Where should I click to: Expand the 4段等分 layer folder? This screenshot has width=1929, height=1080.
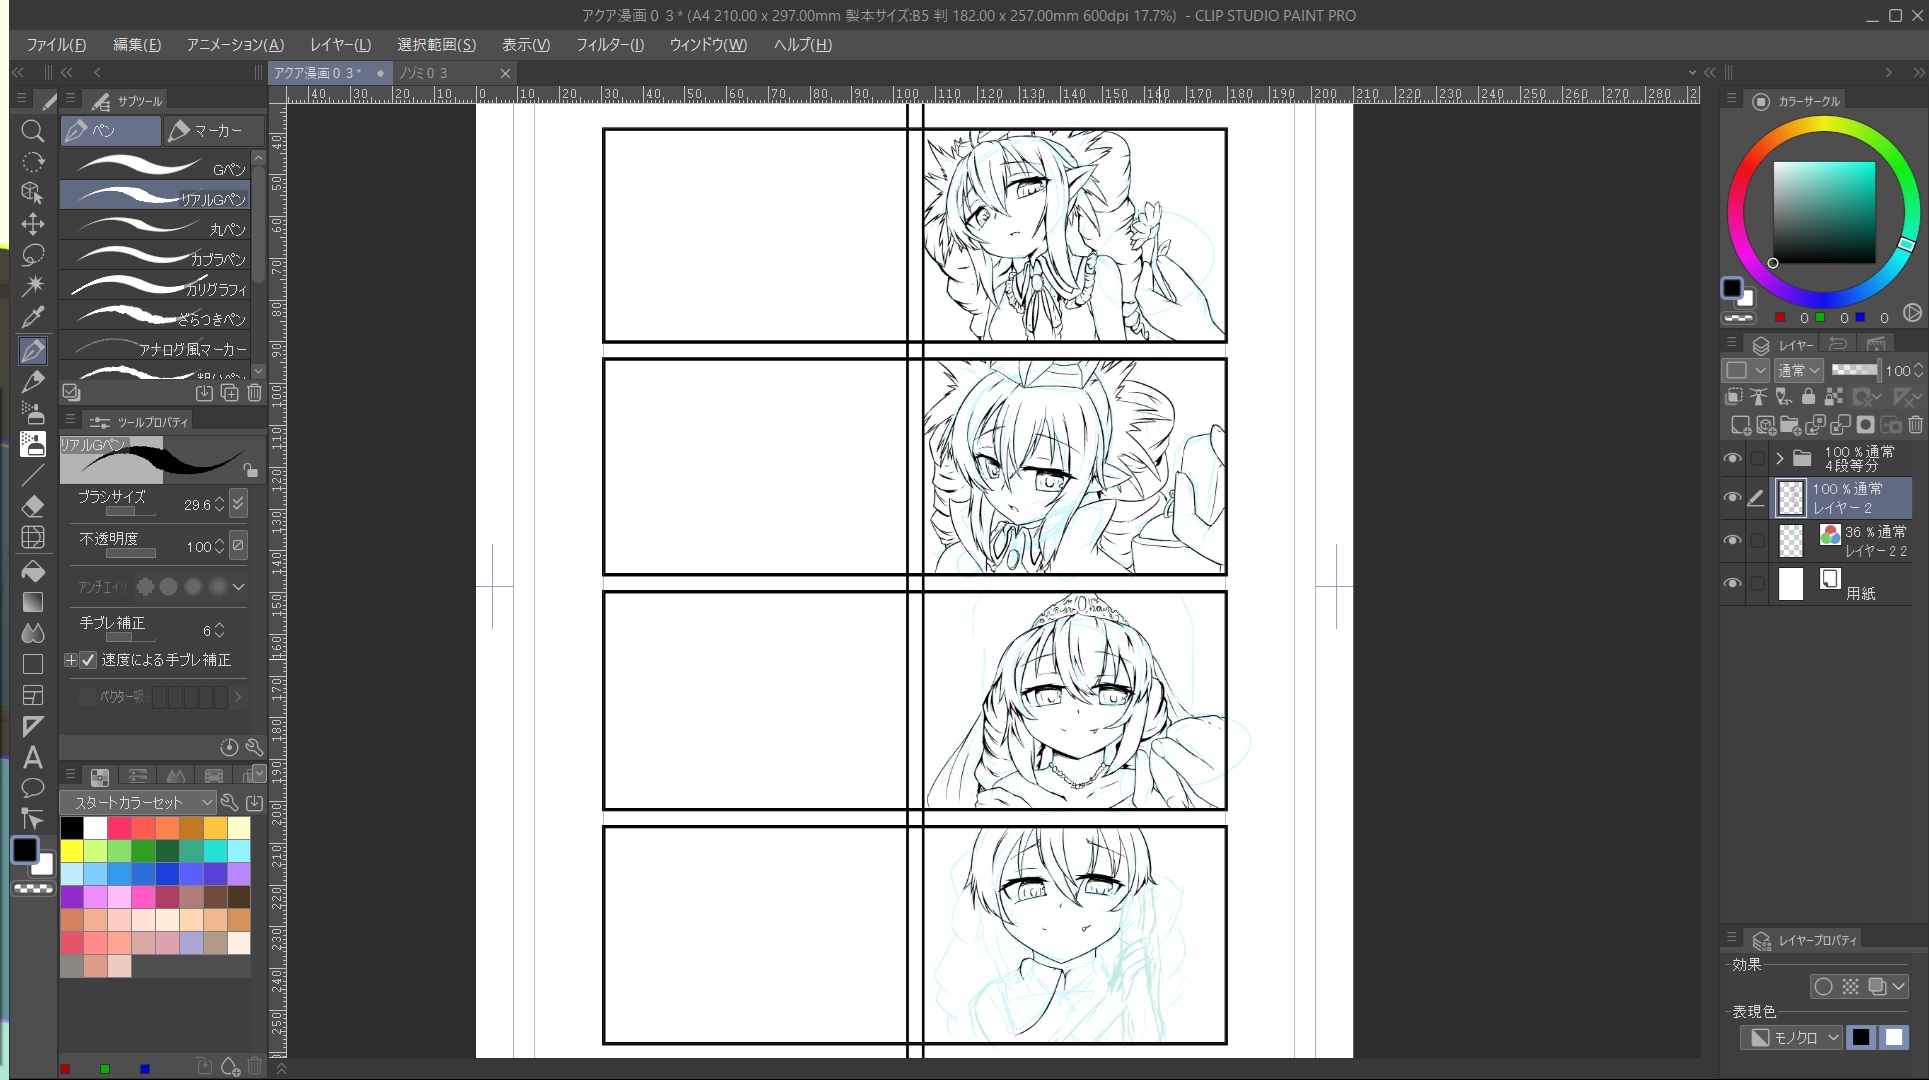click(1779, 458)
